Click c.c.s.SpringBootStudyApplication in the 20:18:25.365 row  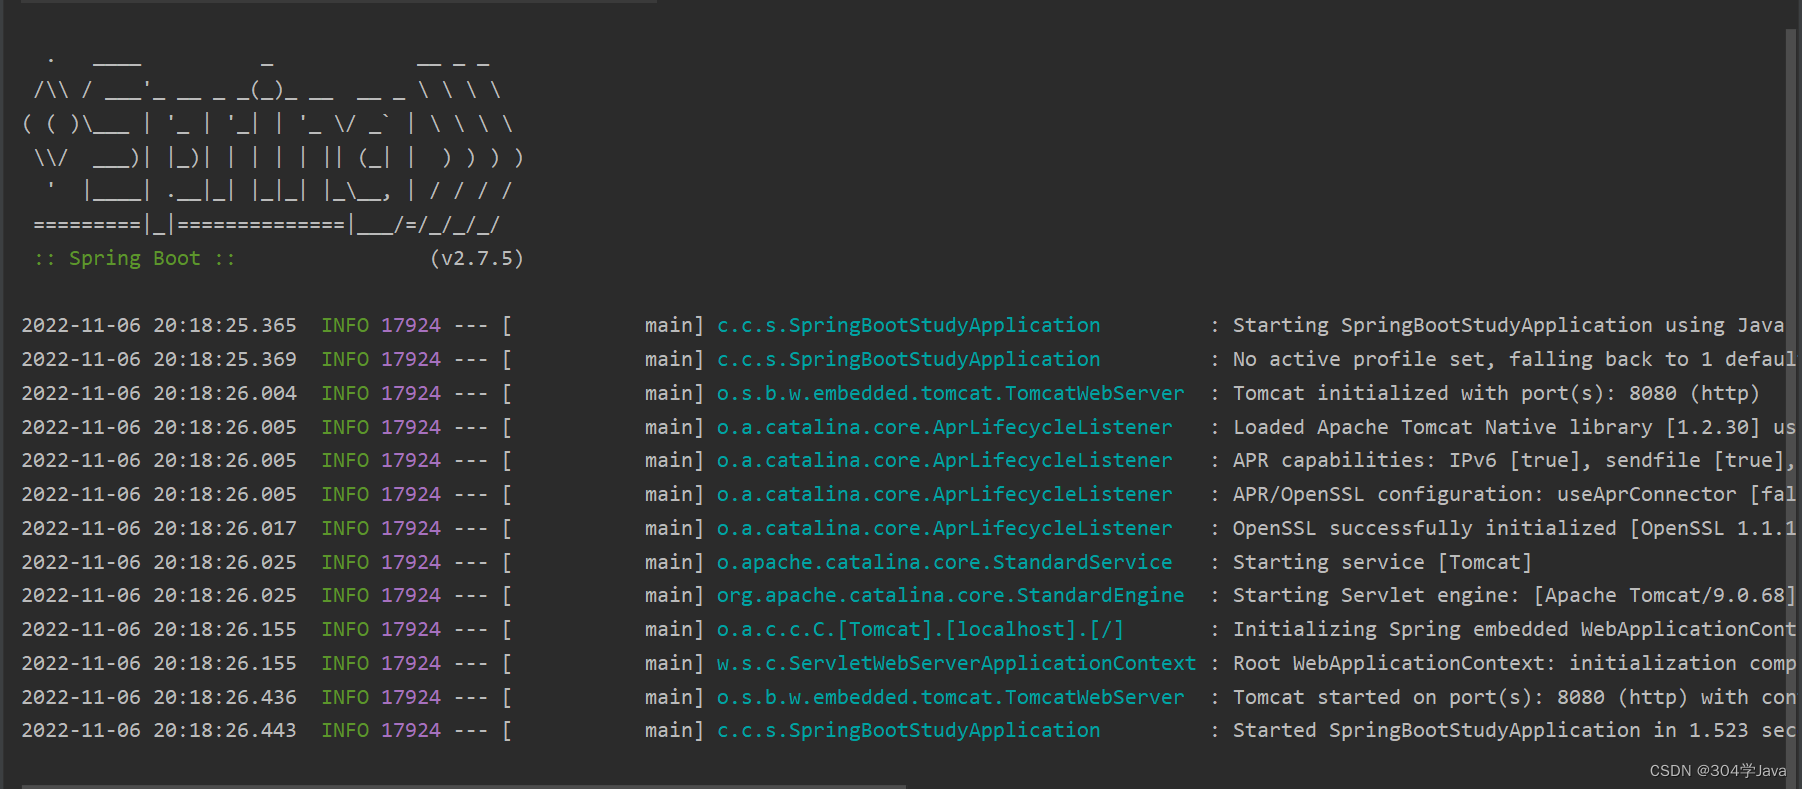[908, 325]
